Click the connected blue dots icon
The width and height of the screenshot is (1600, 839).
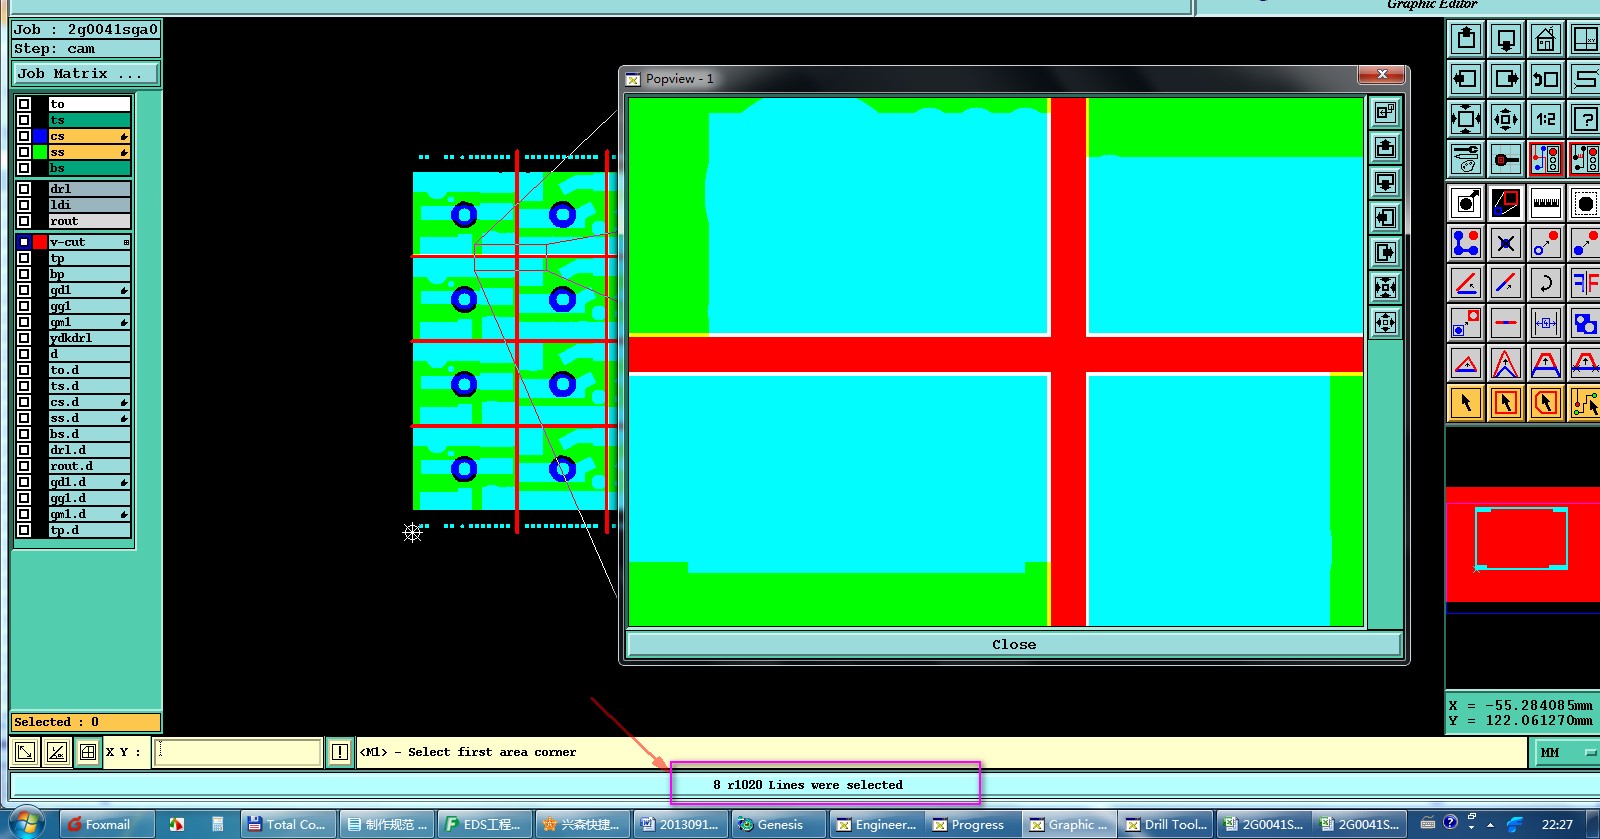pos(1466,243)
